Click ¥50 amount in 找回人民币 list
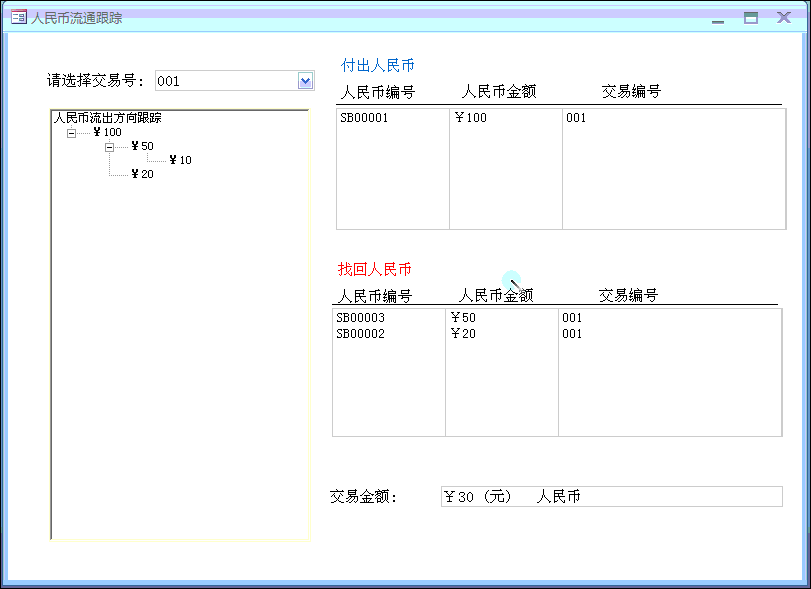 point(463,318)
